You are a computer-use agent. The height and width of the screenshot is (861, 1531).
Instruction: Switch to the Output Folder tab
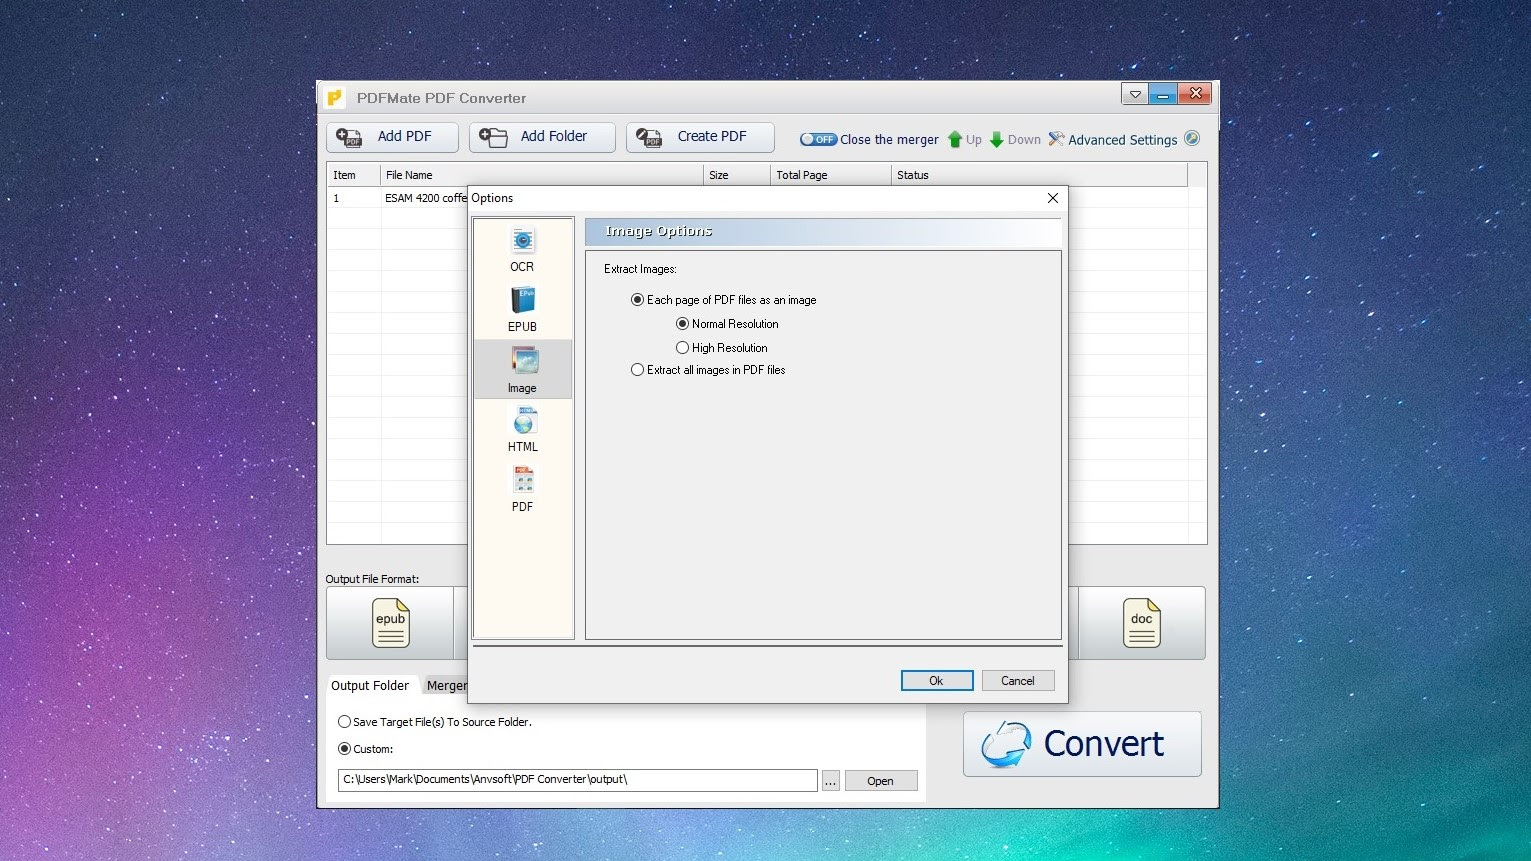pyautogui.click(x=370, y=686)
